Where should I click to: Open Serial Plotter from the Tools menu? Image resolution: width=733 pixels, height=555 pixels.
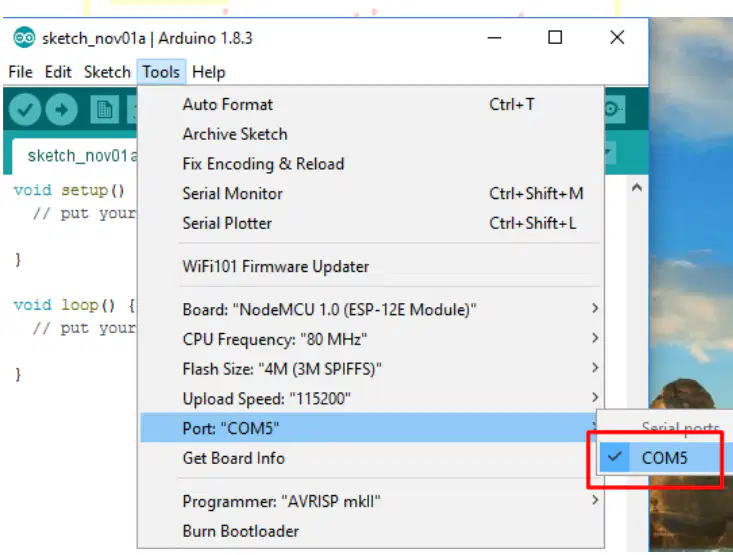coord(372,223)
